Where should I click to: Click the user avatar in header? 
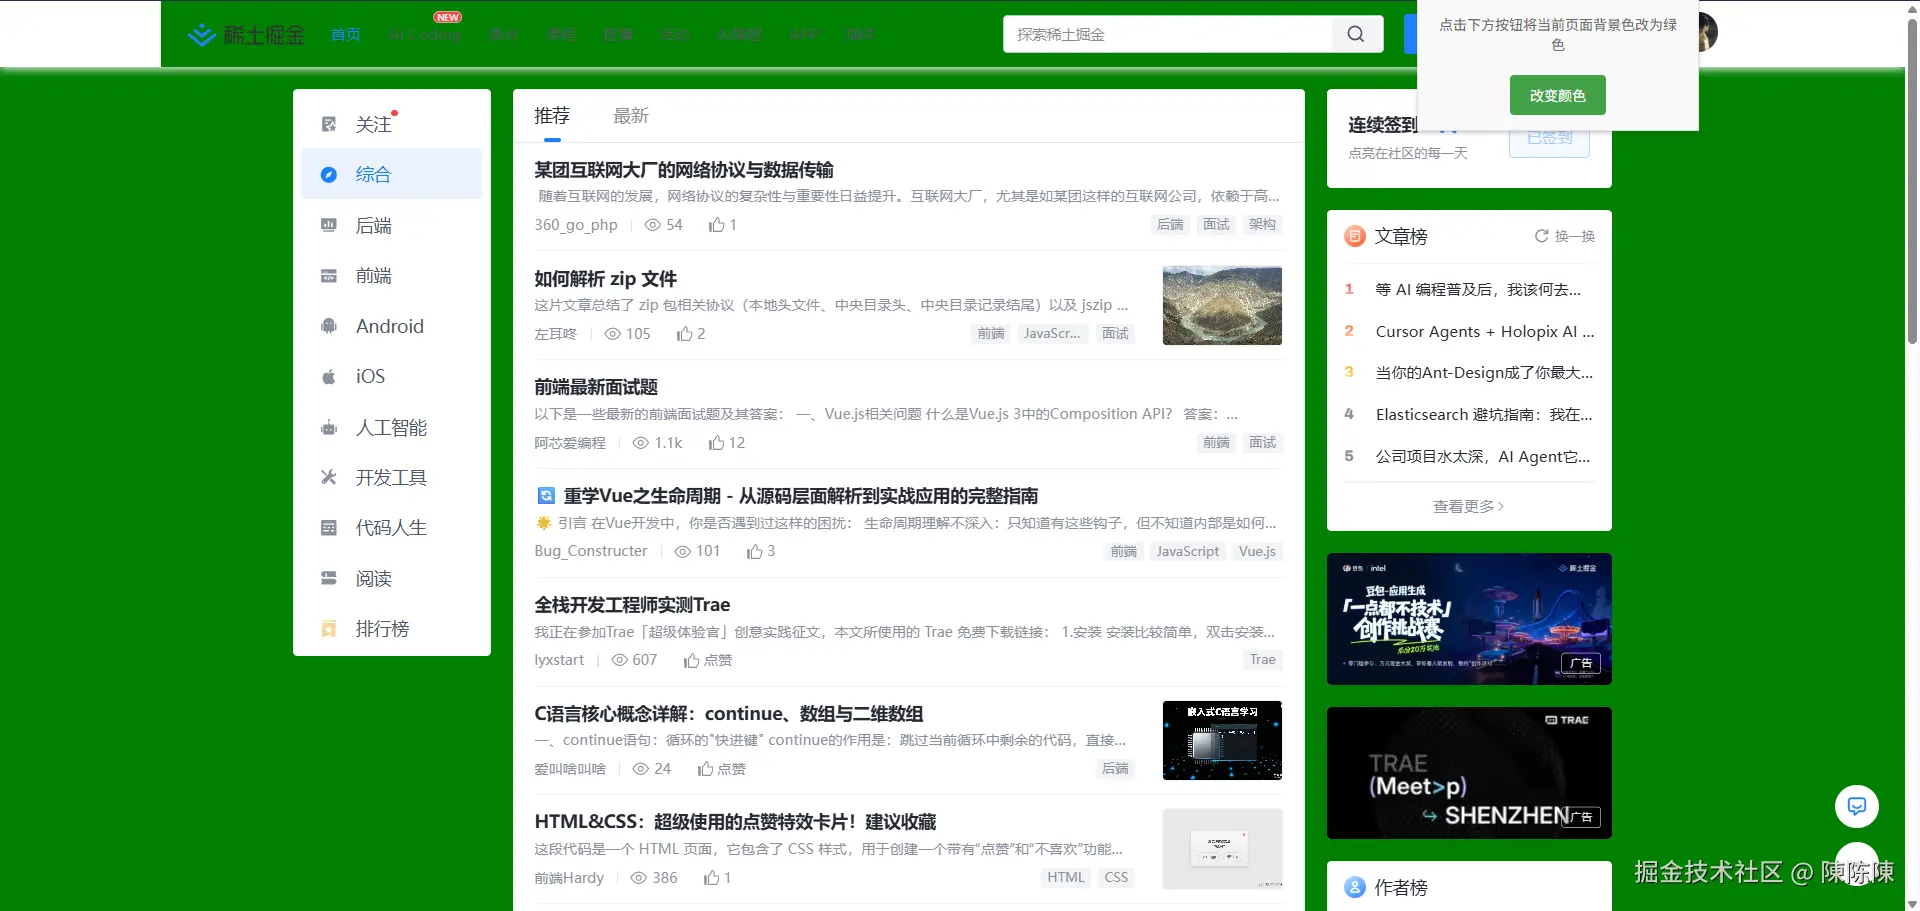pos(1708,32)
